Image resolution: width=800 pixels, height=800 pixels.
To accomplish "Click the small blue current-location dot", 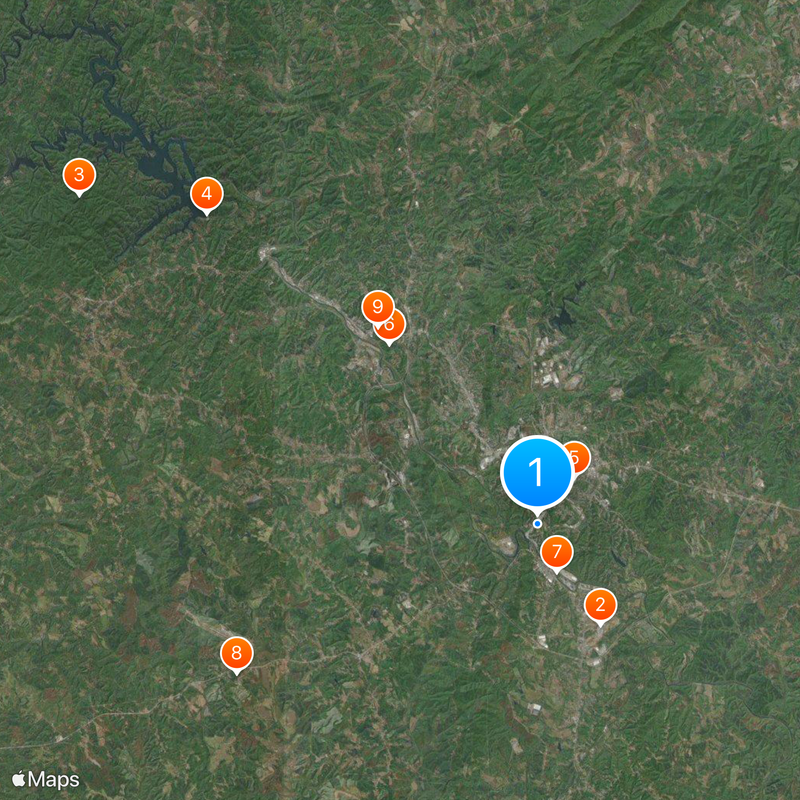I will point(537,523).
